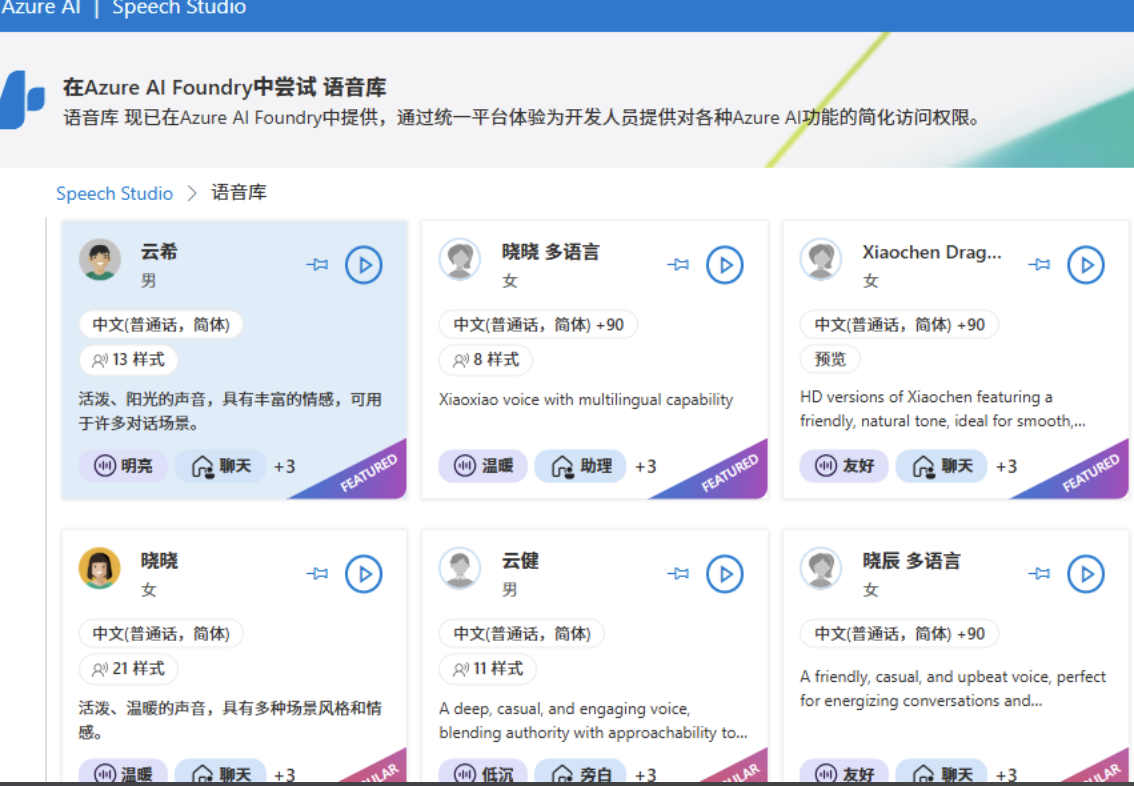Click the 晓辰 多语言 avatar placeholder

(x=821, y=568)
